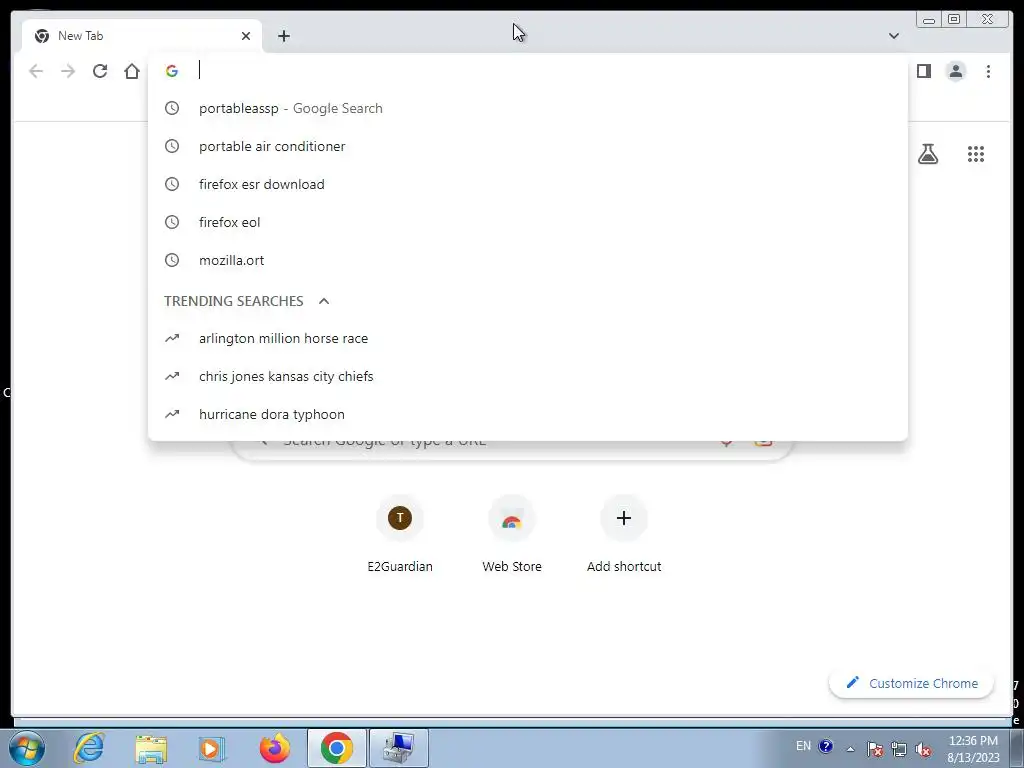Open the Windows Start menu
The height and width of the screenshot is (768, 1024).
[26, 748]
